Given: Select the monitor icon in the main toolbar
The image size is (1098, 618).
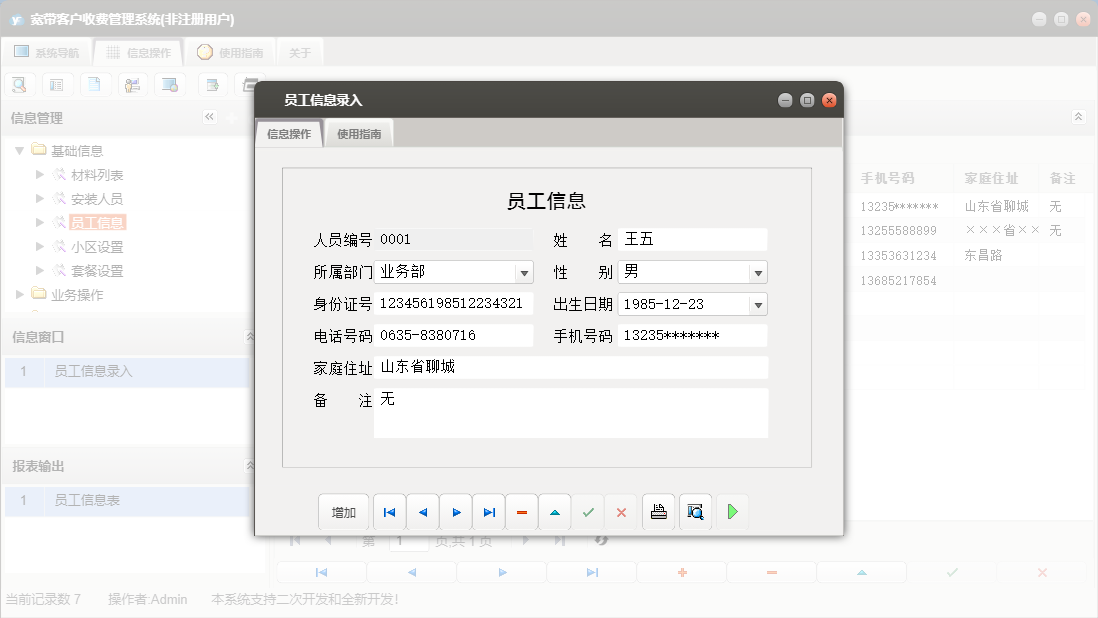Looking at the screenshot, I should pyautogui.click(x=170, y=84).
